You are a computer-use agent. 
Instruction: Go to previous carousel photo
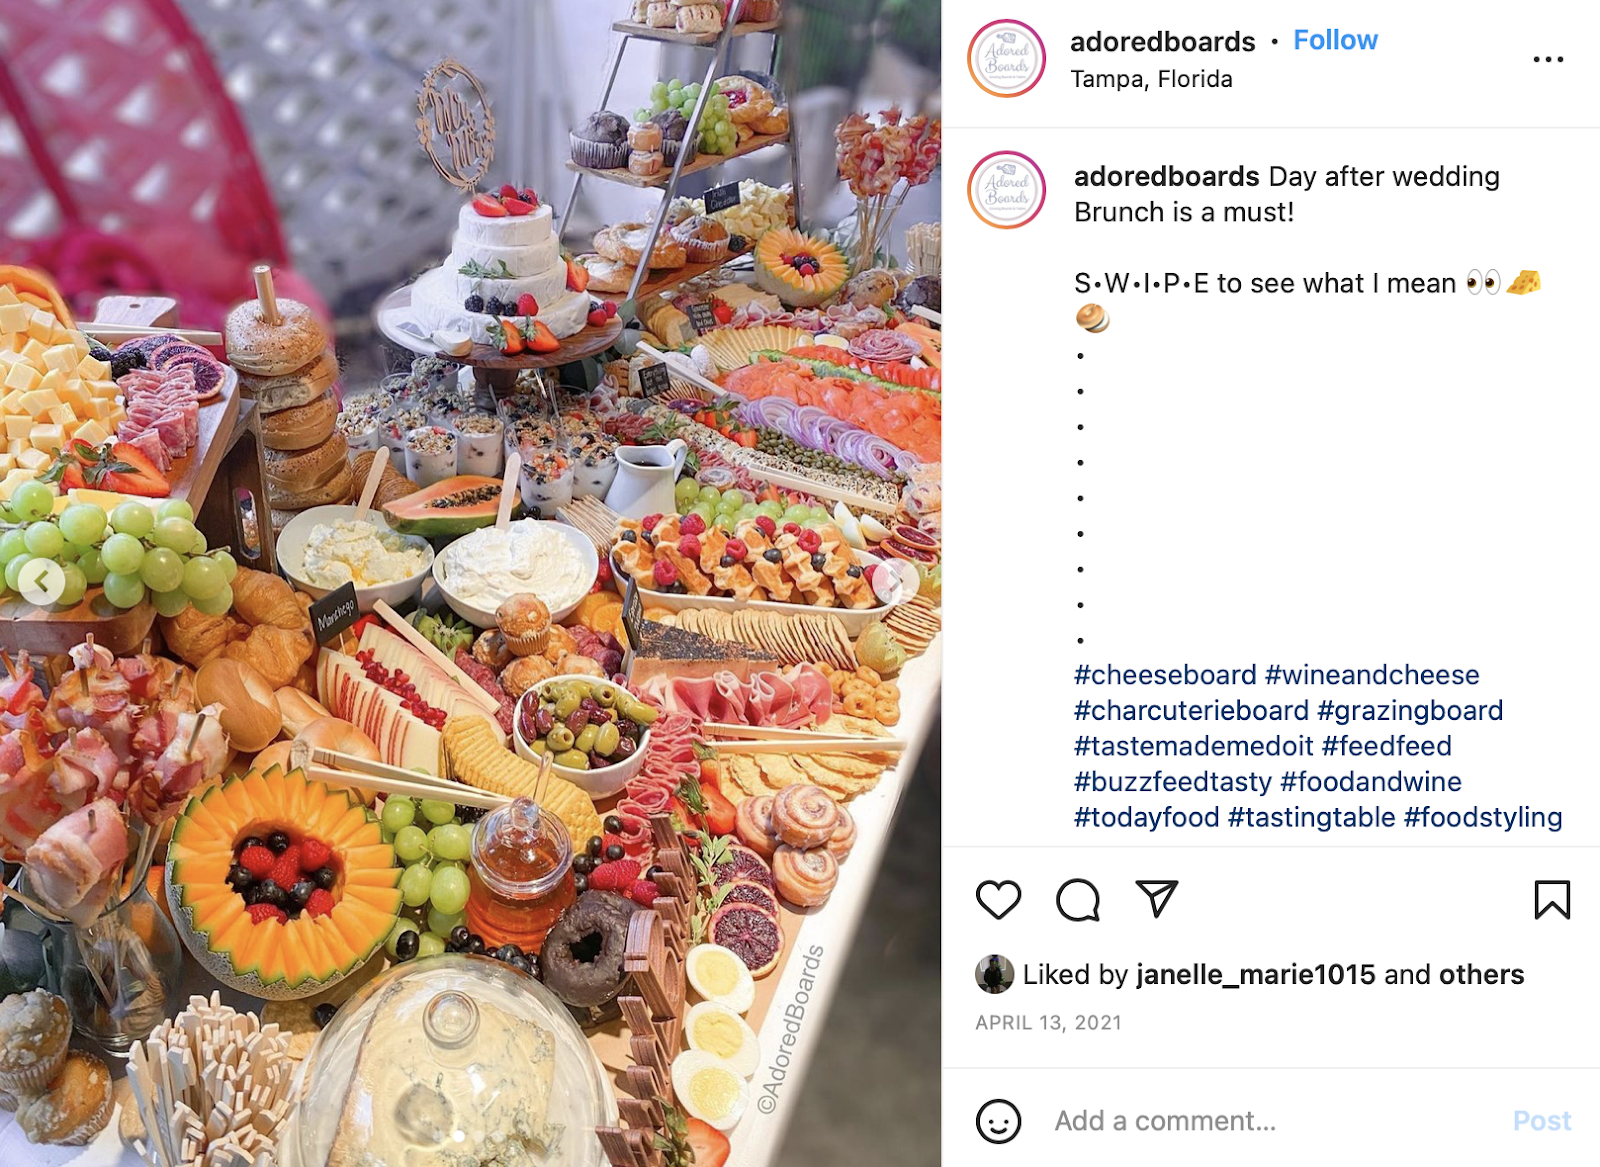pyautogui.click(x=42, y=581)
